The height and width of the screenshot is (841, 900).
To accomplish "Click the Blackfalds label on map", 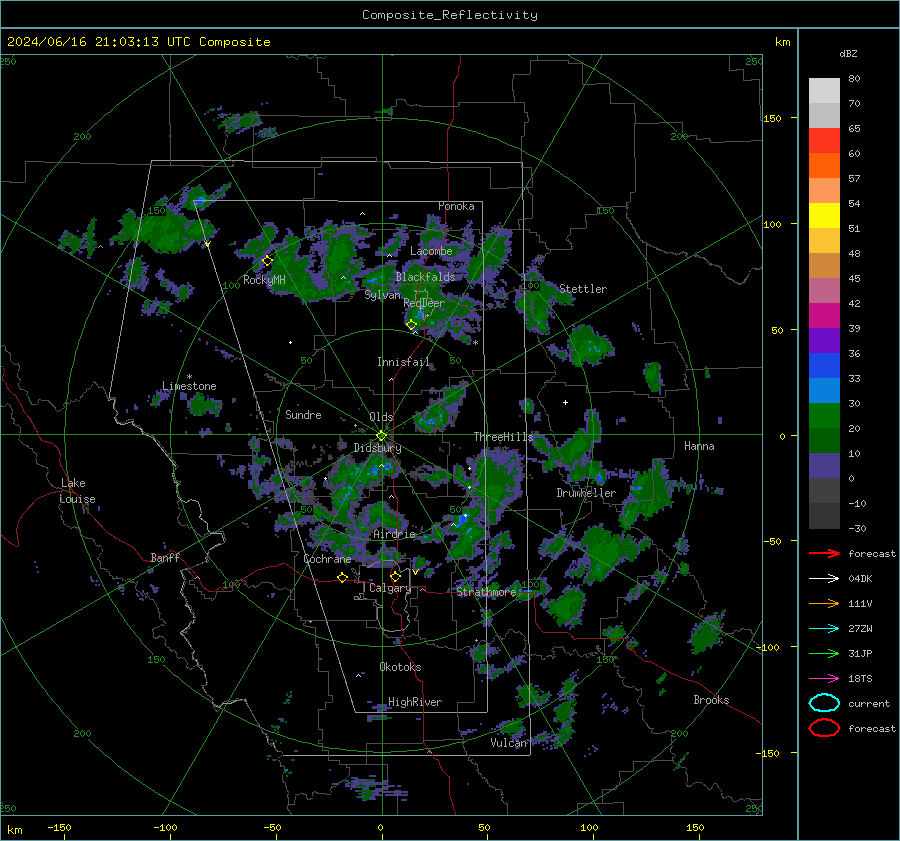I will pos(425,277).
